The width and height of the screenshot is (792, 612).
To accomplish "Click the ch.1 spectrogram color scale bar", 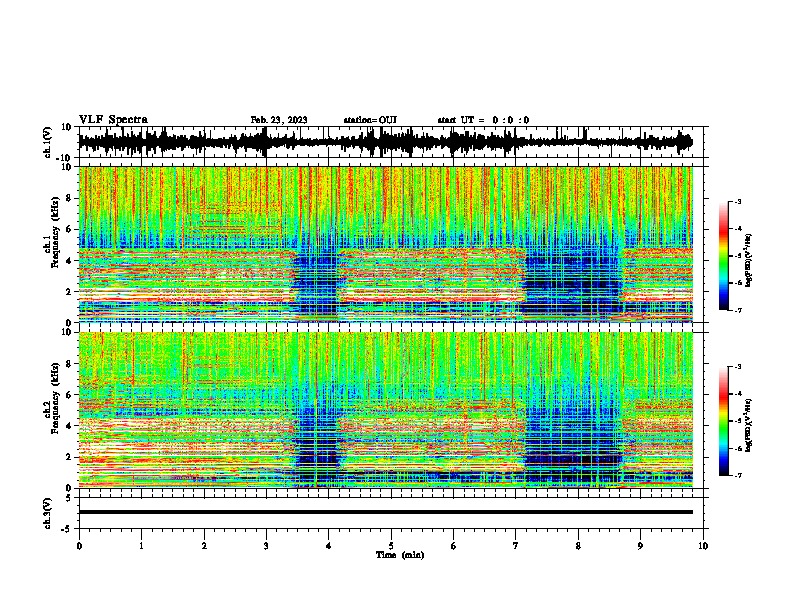I will 724,256.
